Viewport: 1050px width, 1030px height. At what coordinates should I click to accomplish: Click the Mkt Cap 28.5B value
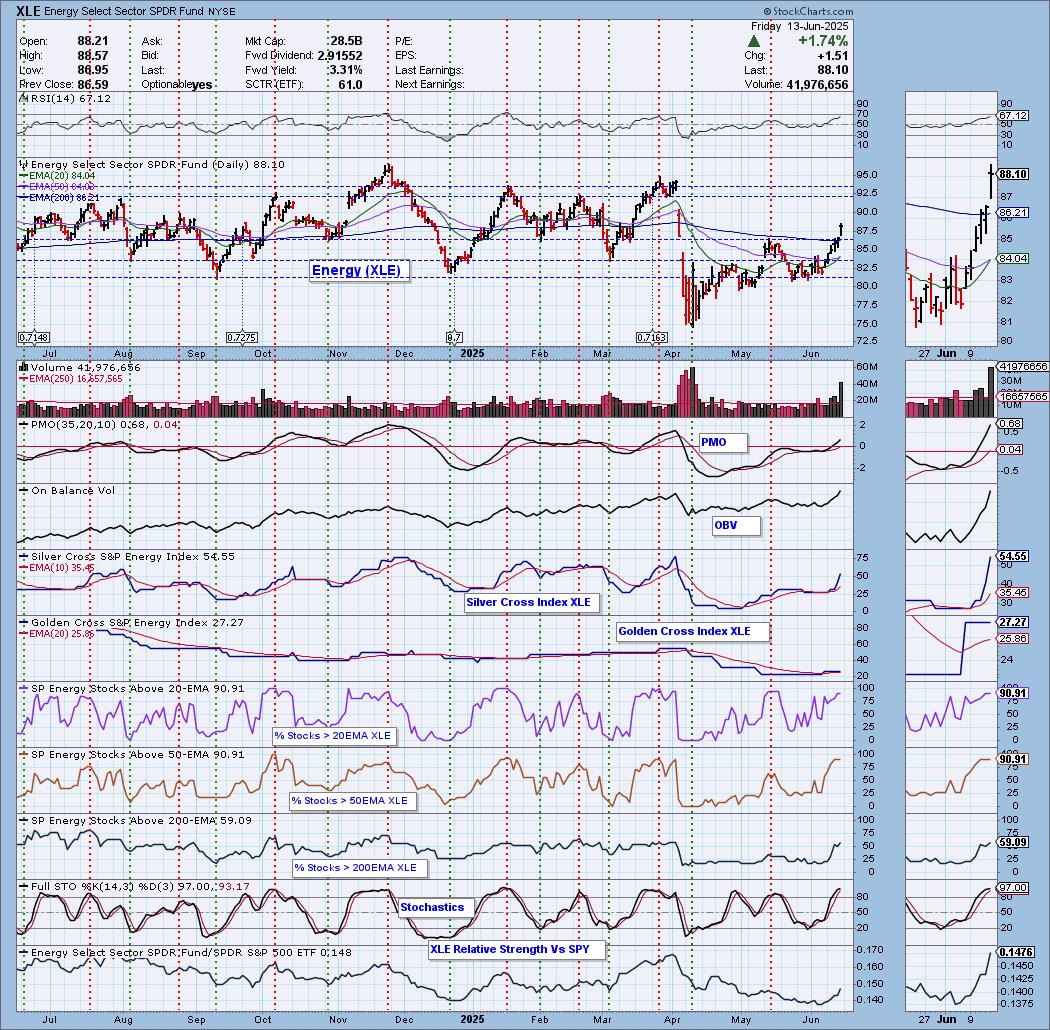pos(346,41)
